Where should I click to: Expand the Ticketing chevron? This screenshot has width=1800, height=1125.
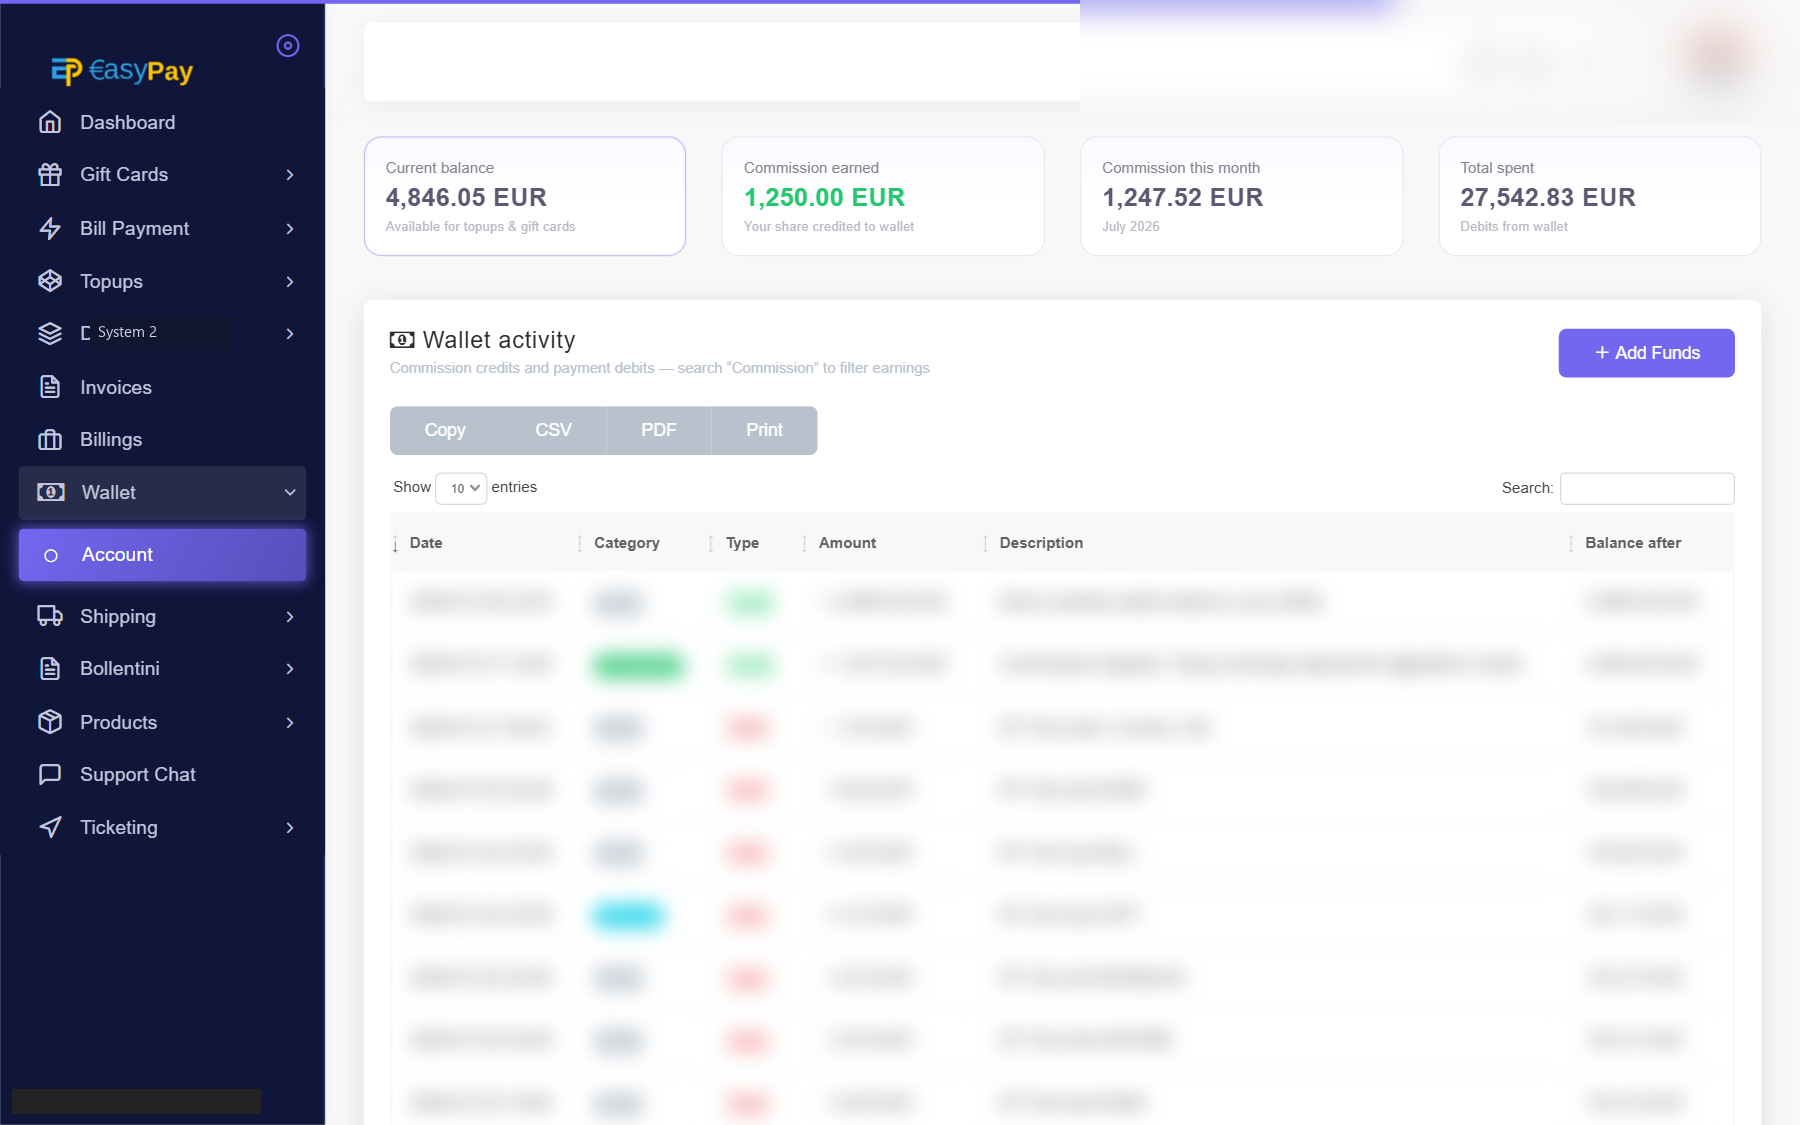click(290, 828)
